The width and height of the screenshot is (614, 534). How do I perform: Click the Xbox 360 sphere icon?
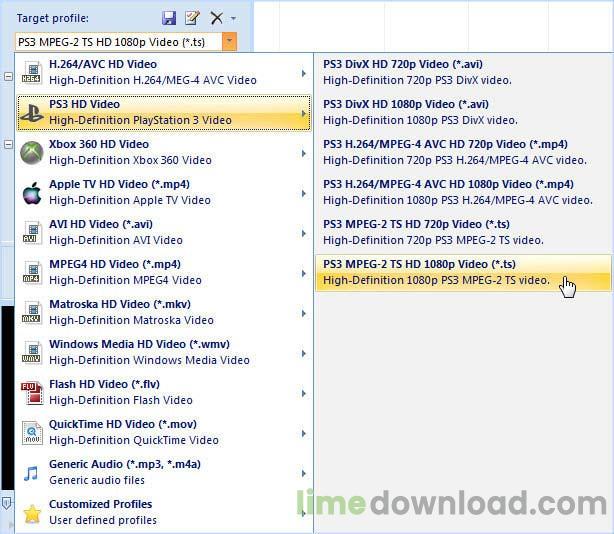point(31,153)
